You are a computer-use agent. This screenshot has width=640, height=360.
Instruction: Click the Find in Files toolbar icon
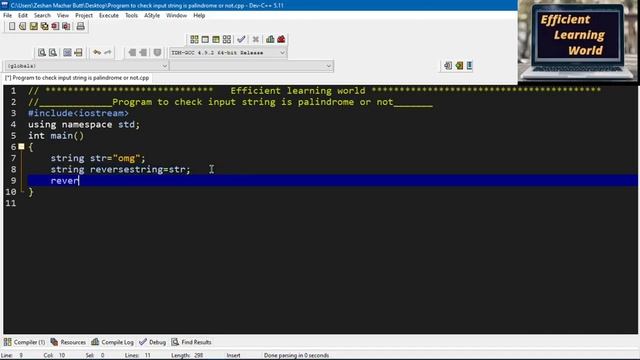(x=67, y=52)
